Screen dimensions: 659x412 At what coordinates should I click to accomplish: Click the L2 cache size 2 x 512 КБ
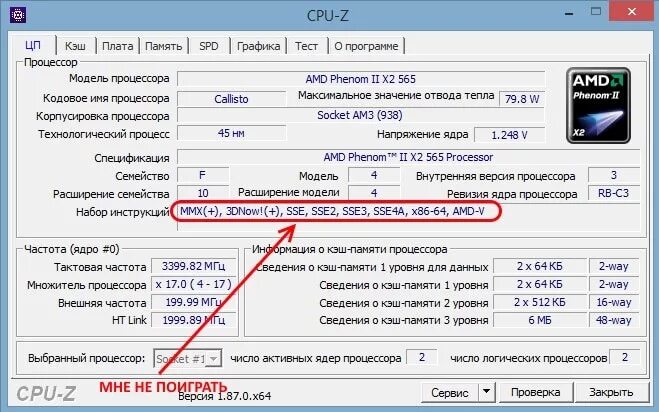[540, 302]
